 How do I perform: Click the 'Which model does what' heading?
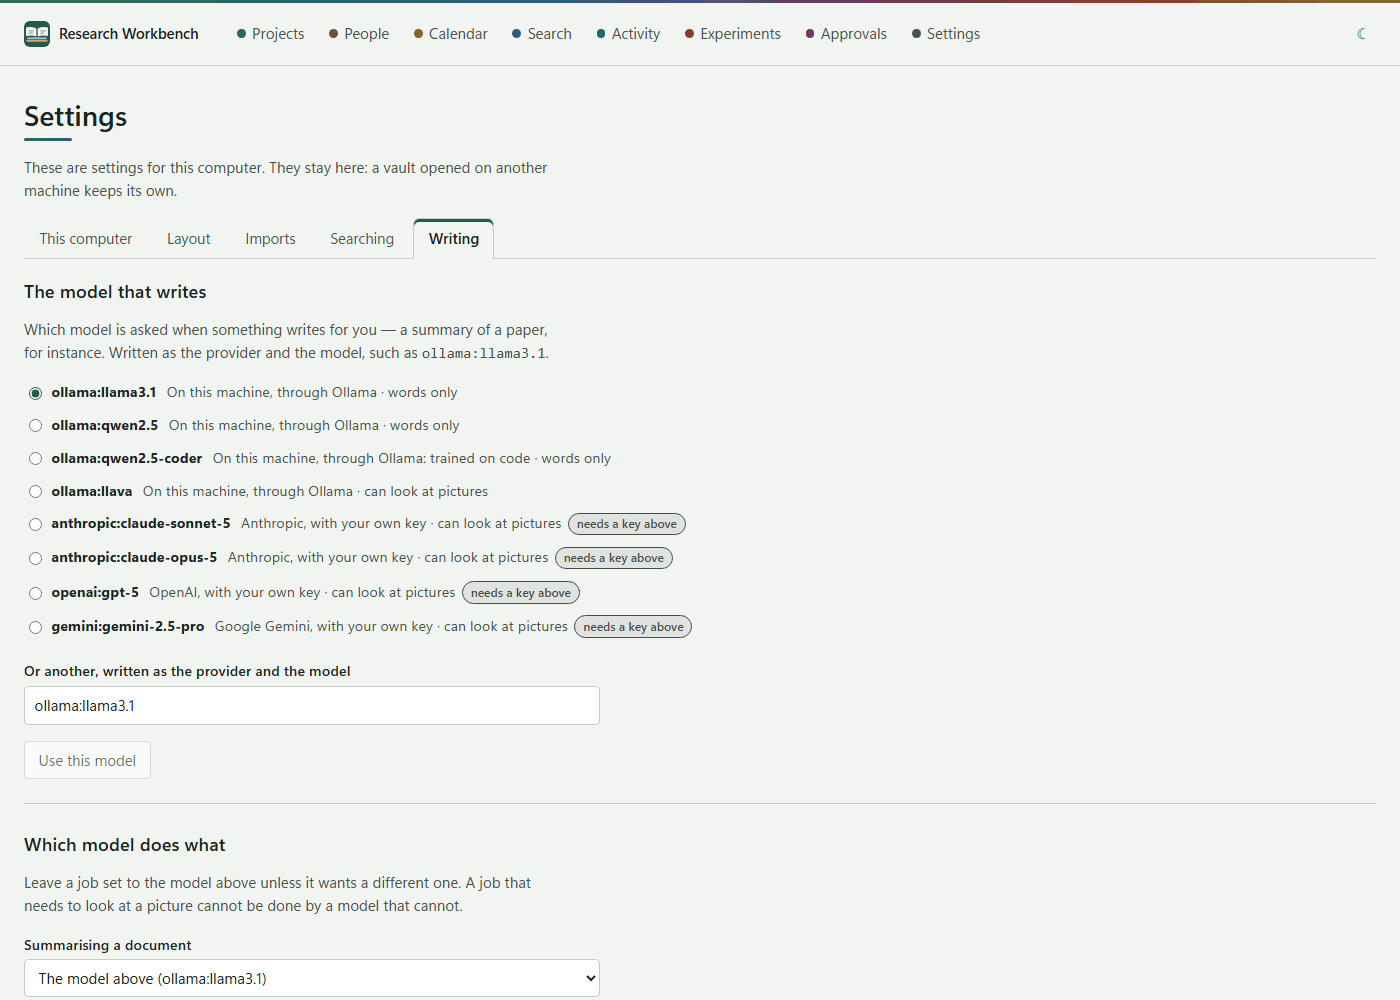125,845
